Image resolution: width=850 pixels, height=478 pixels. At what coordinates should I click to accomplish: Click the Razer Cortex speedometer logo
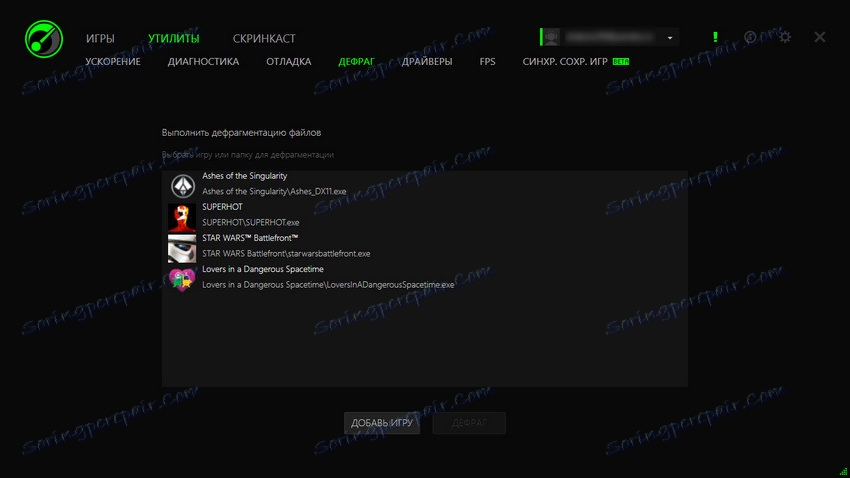coord(44,39)
